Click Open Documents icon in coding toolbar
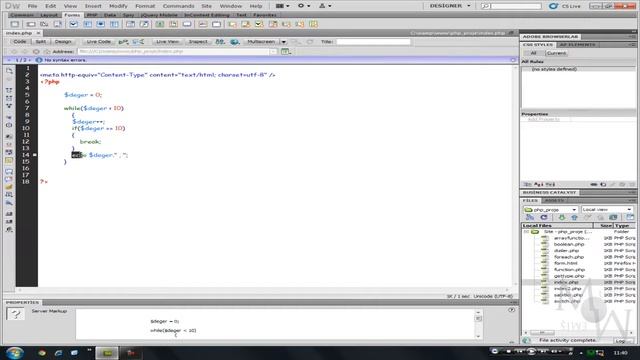640x360 pixels. [x=9, y=71]
